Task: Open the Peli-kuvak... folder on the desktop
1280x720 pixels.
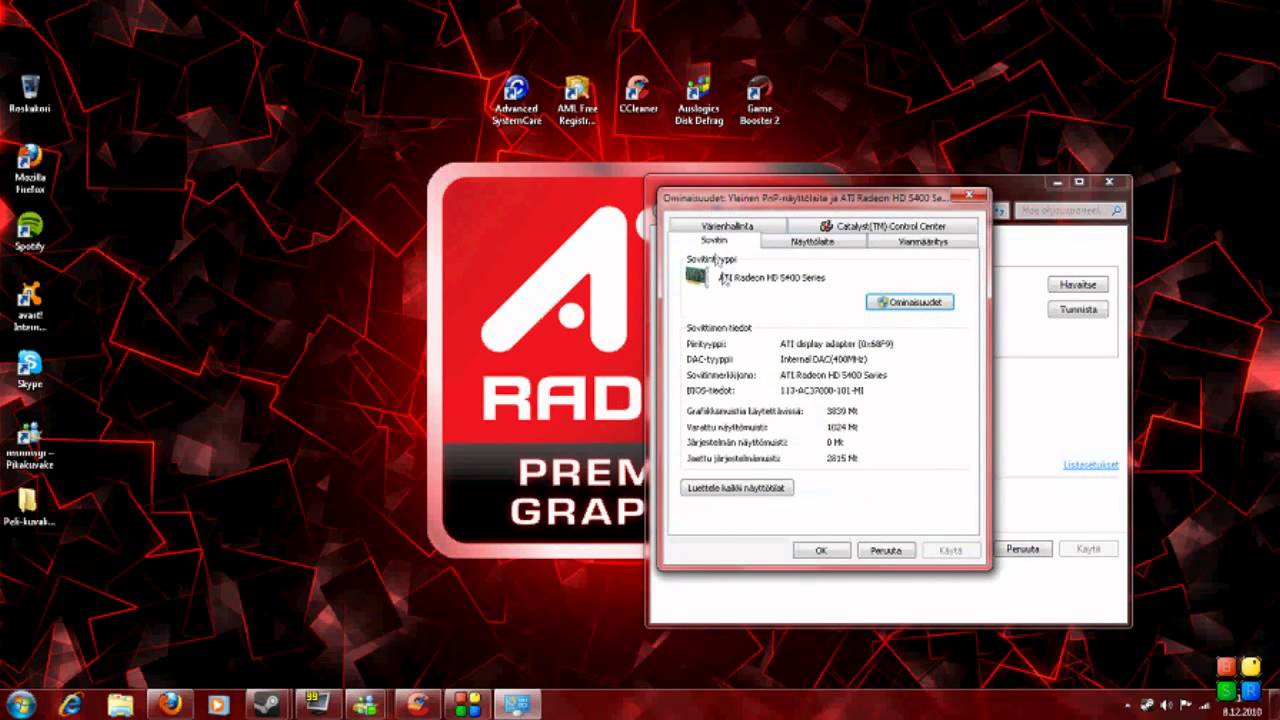Action: click(x=29, y=507)
